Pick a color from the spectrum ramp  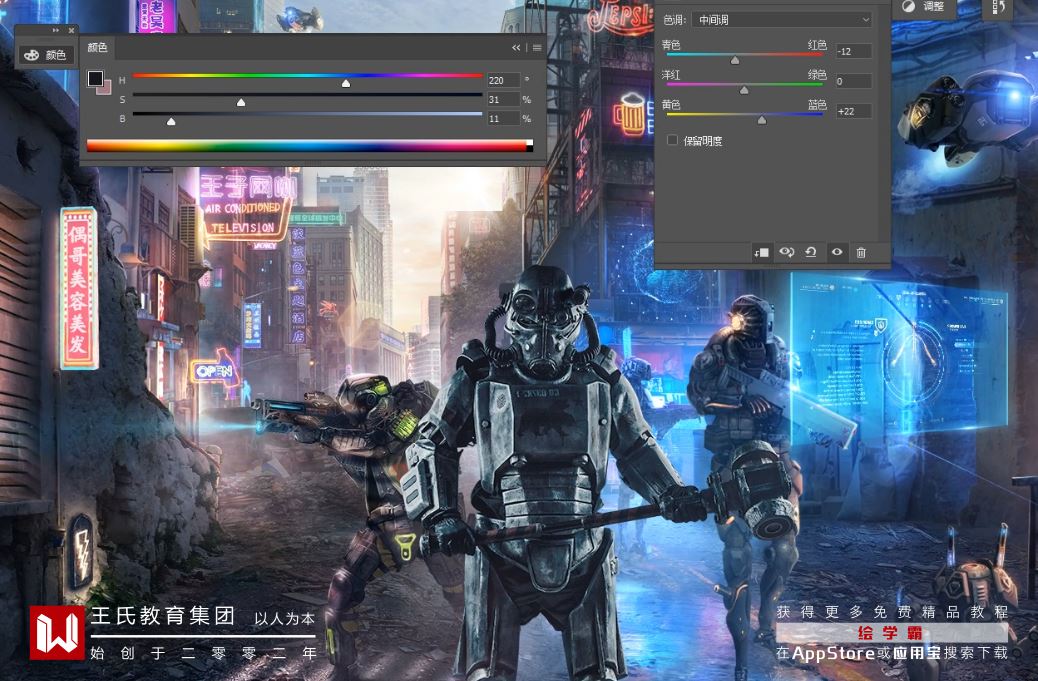(307, 146)
